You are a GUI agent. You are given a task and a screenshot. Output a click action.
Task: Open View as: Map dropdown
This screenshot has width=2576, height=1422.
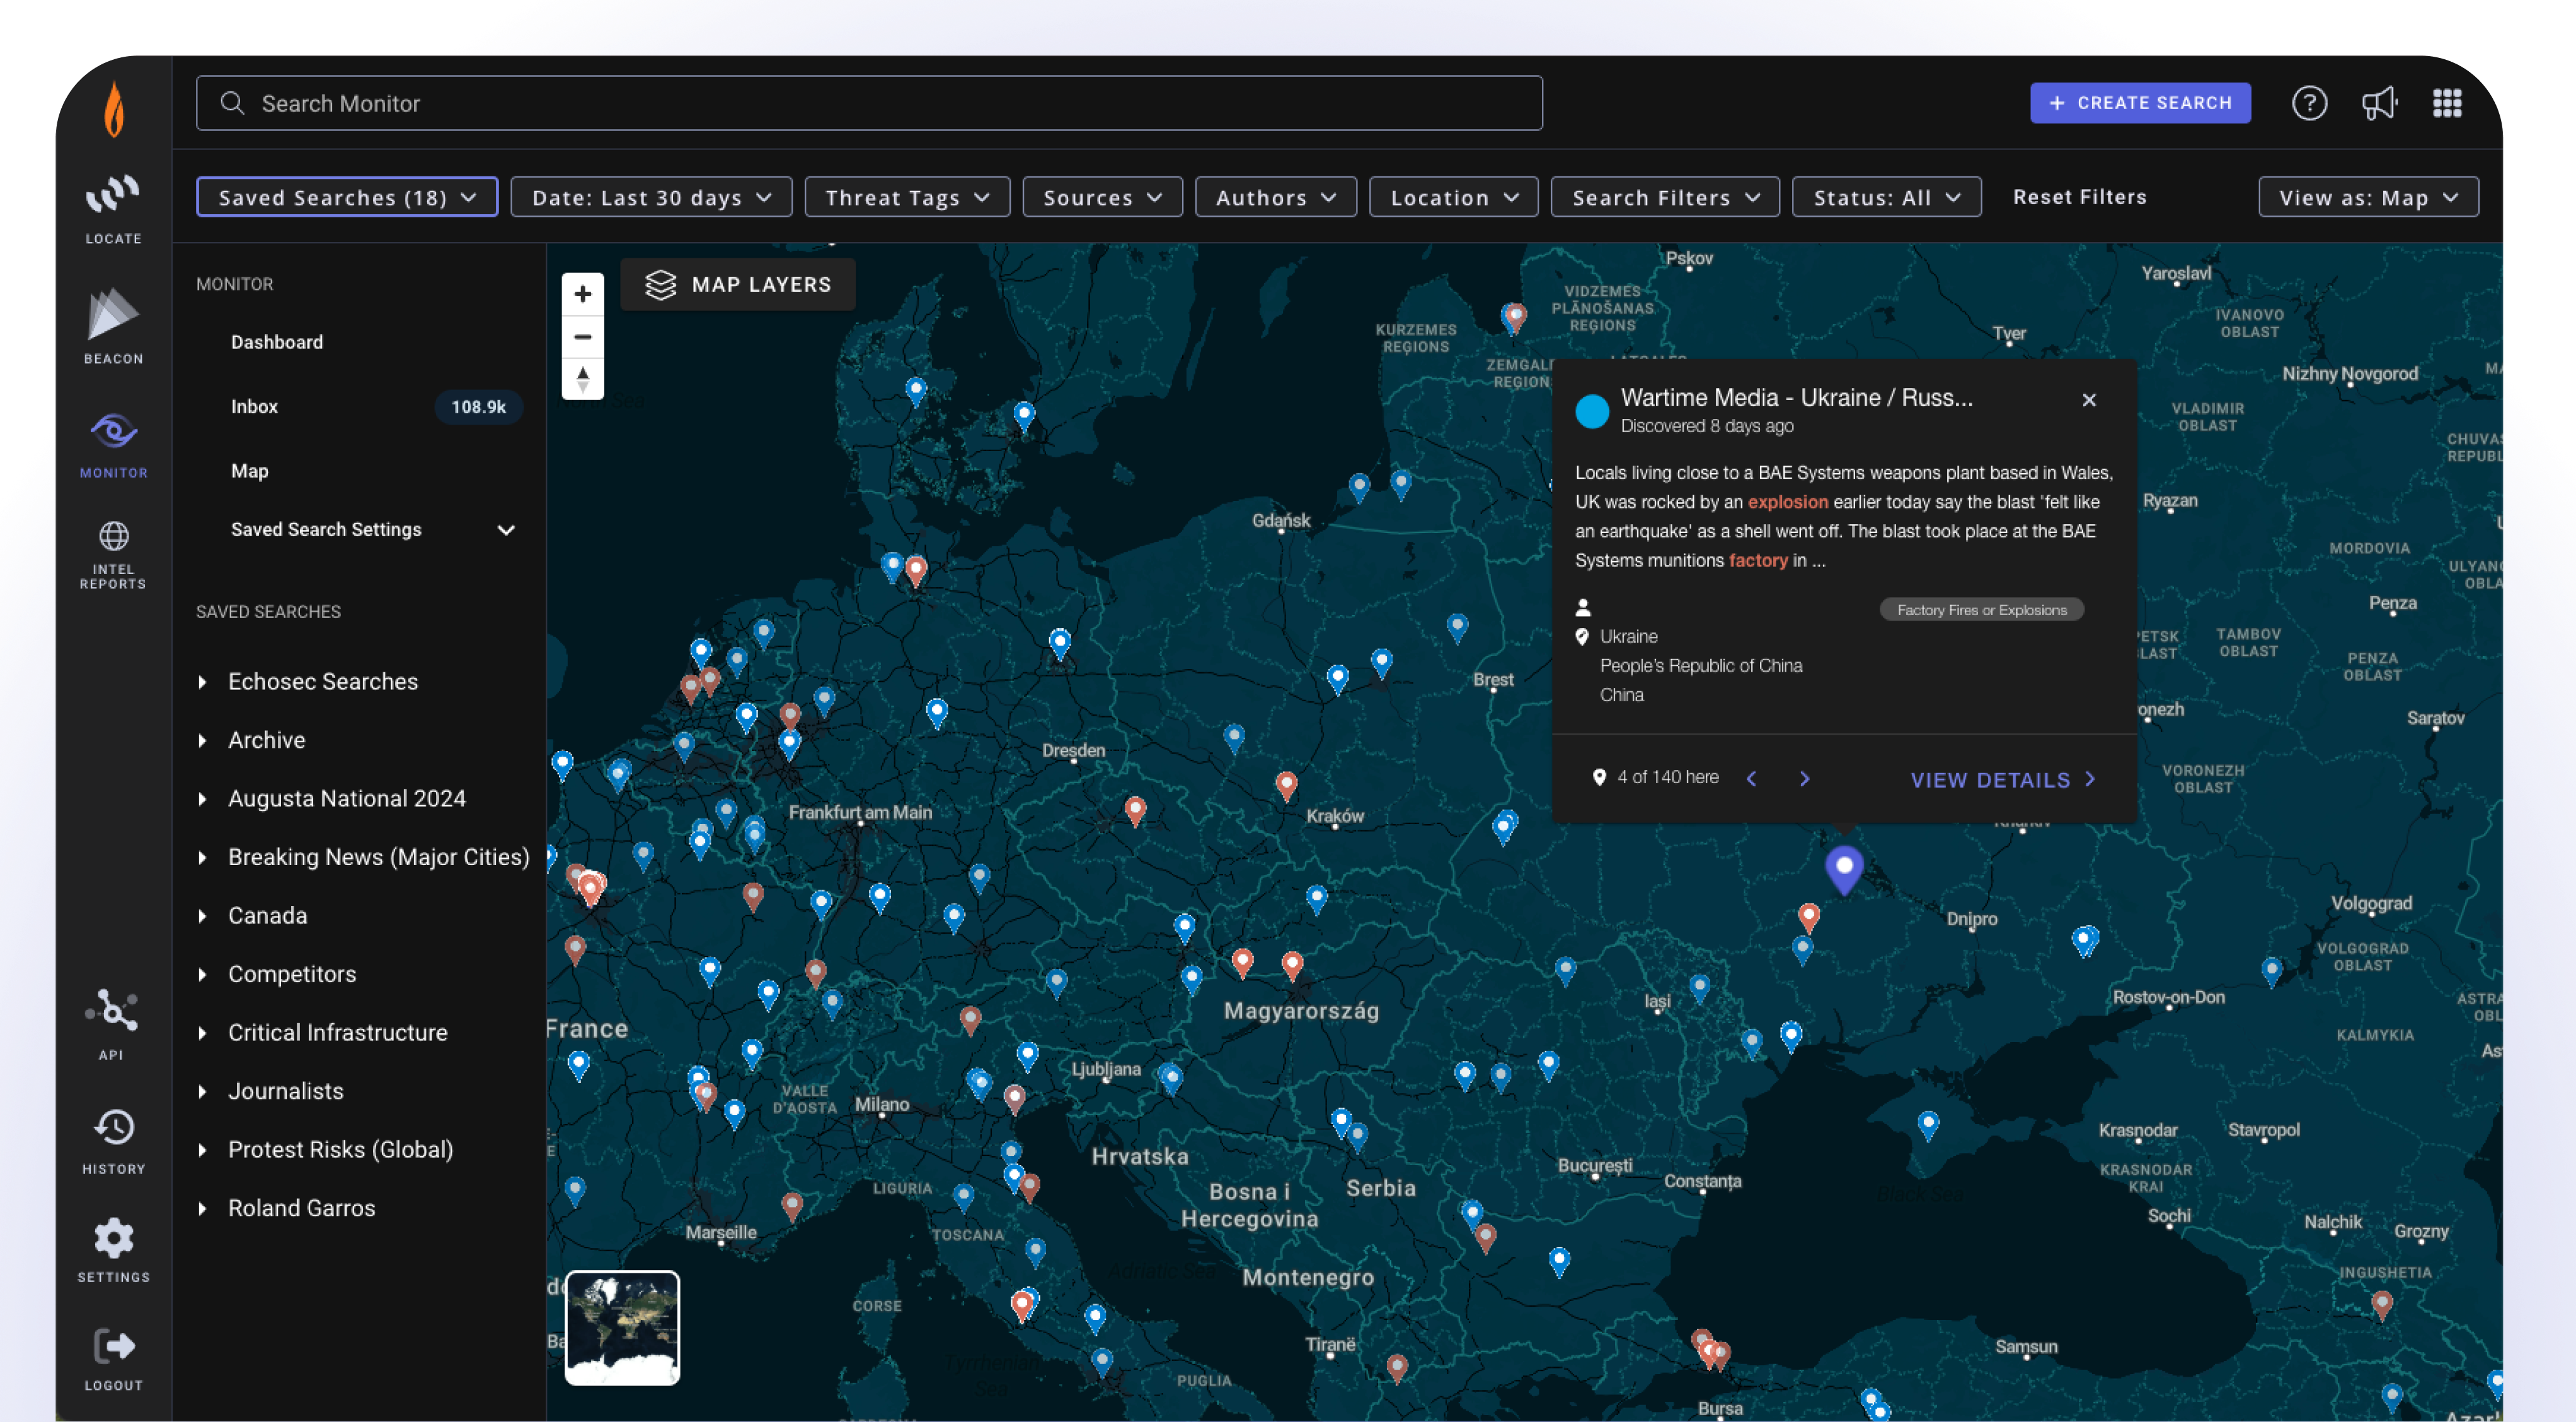pos(2368,197)
